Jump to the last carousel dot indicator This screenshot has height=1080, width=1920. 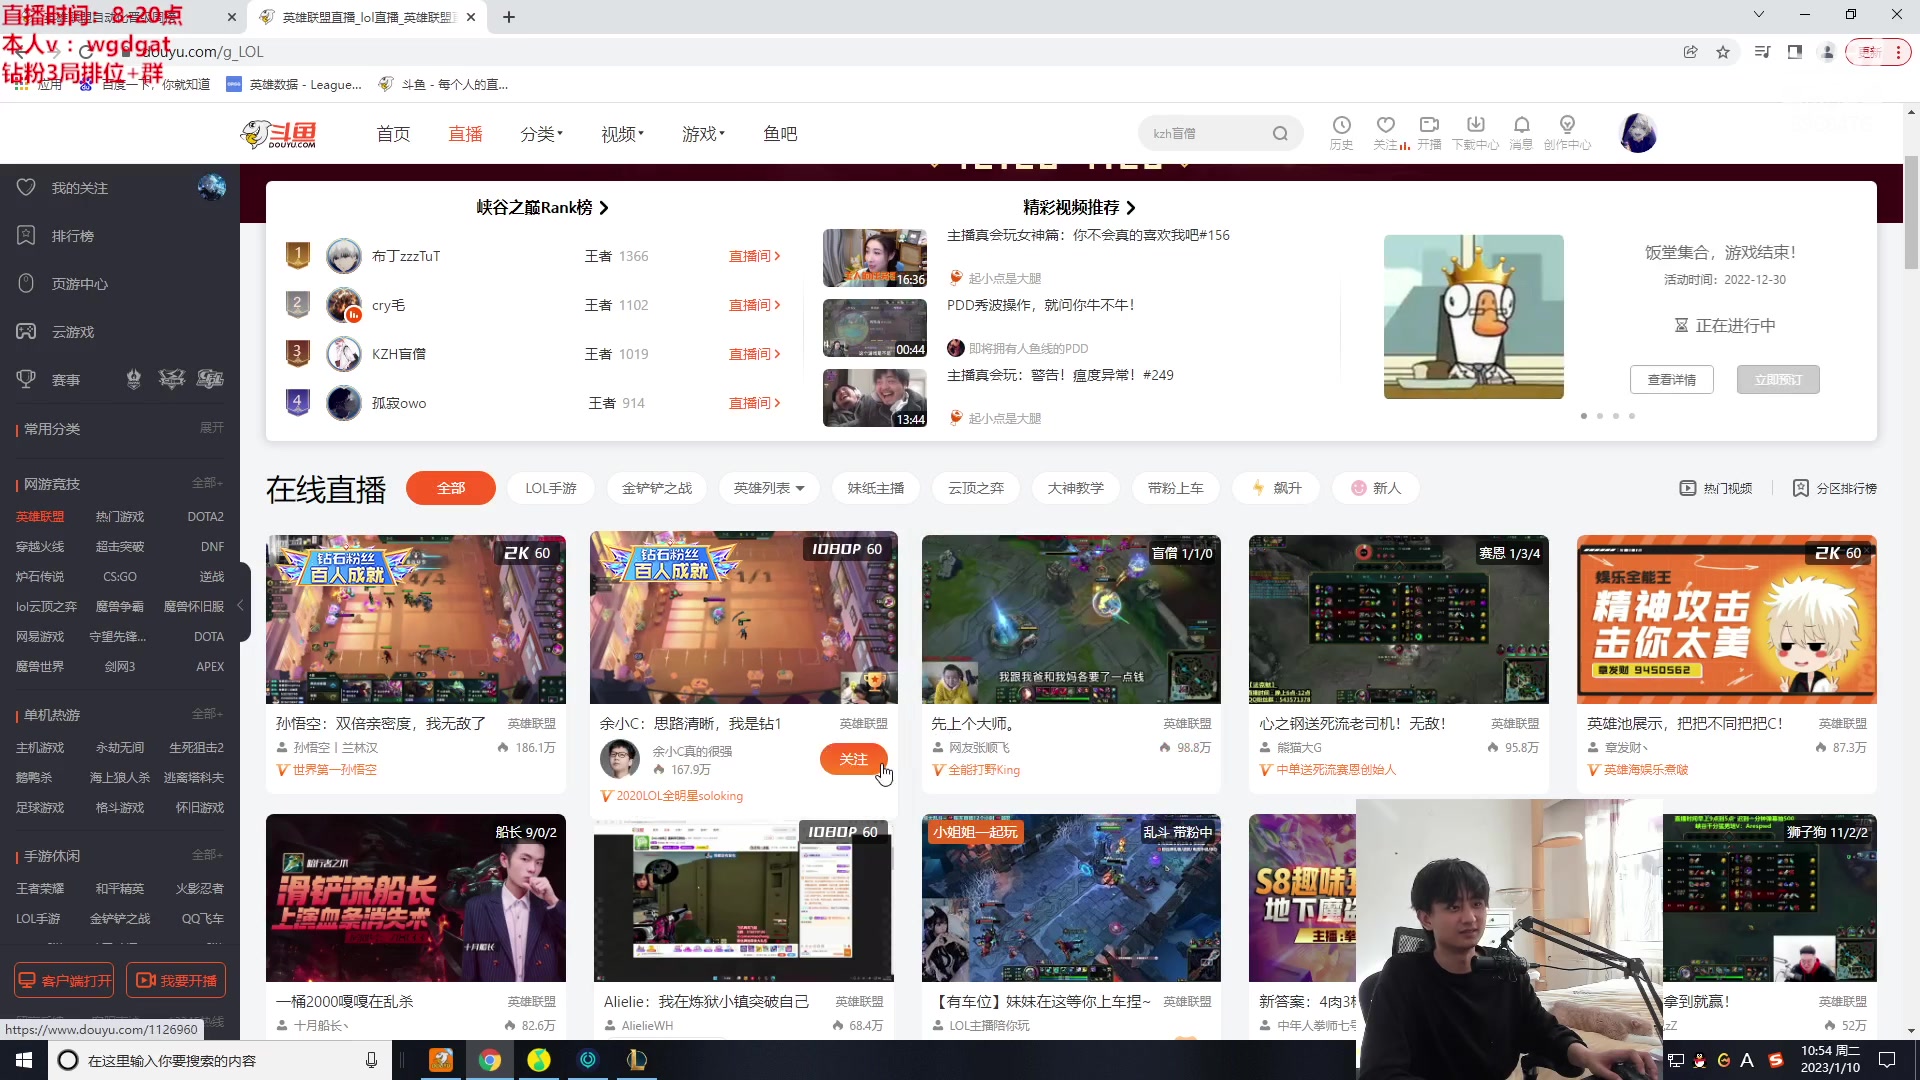click(x=1632, y=416)
